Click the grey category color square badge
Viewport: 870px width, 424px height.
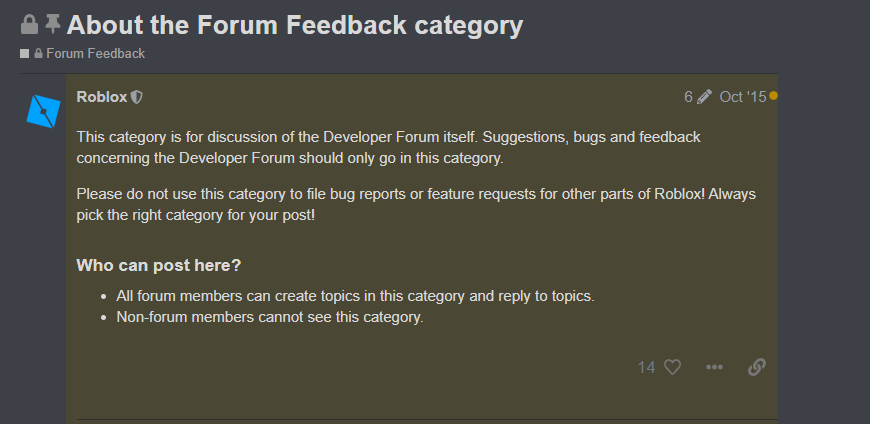(25, 54)
